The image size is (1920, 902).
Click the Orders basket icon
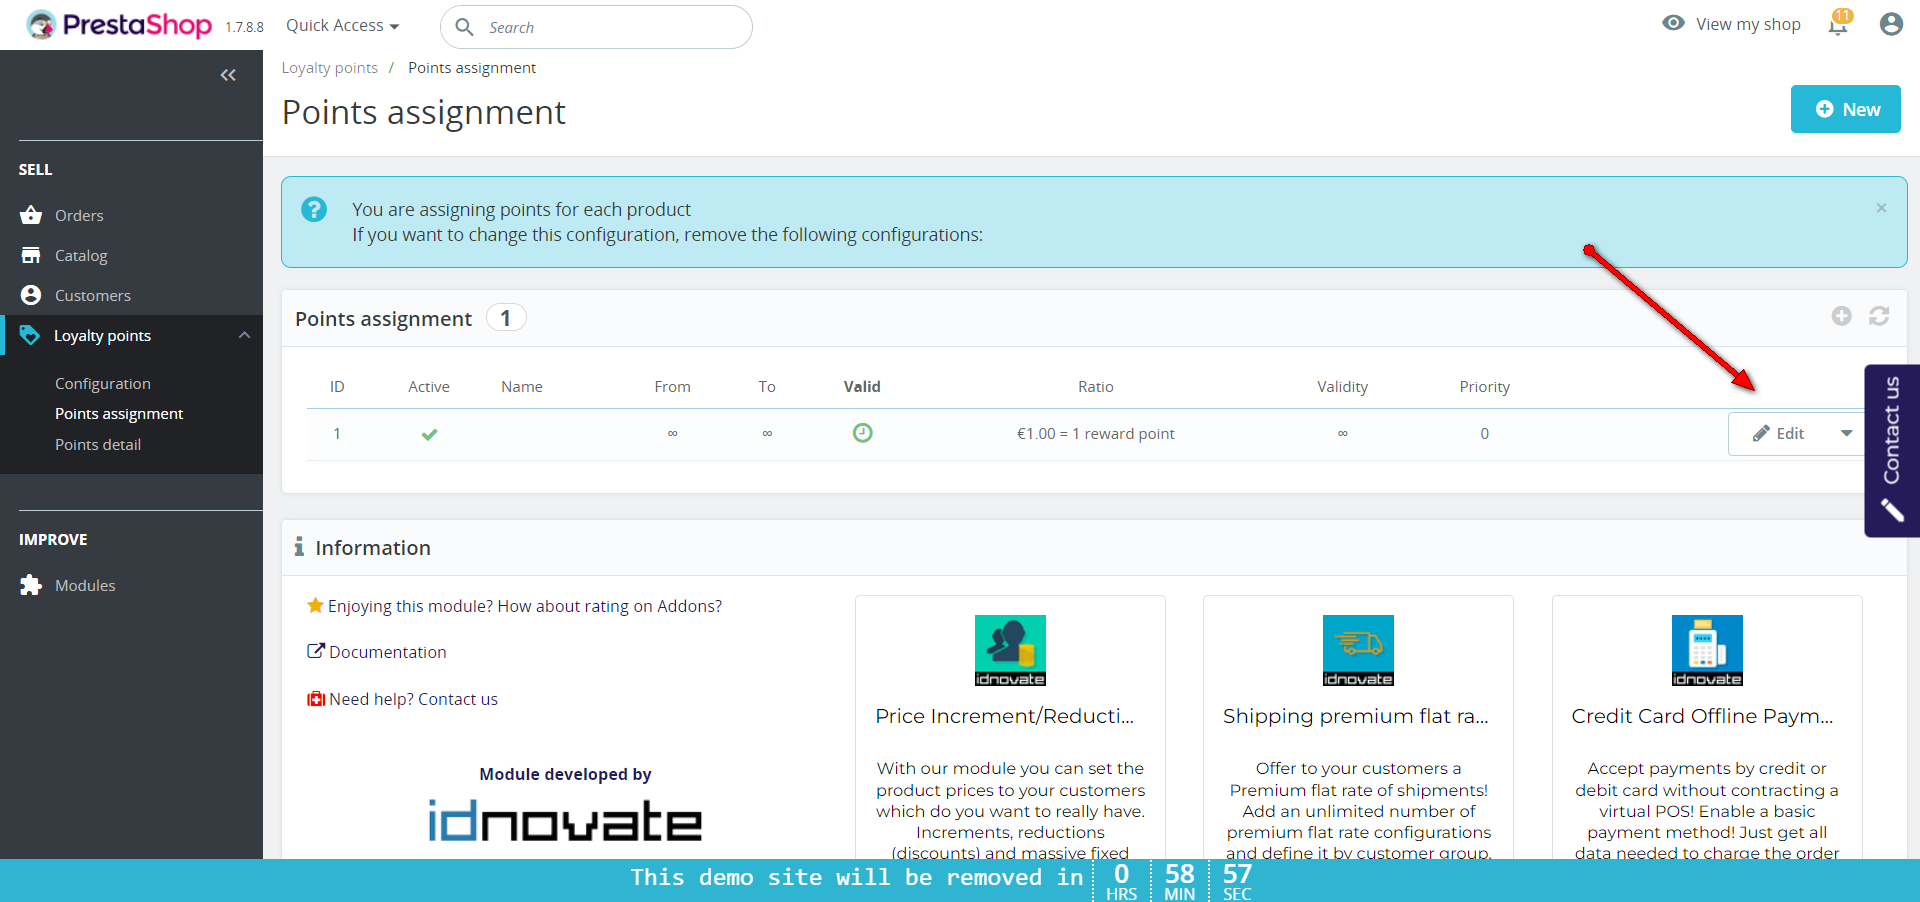click(x=31, y=215)
